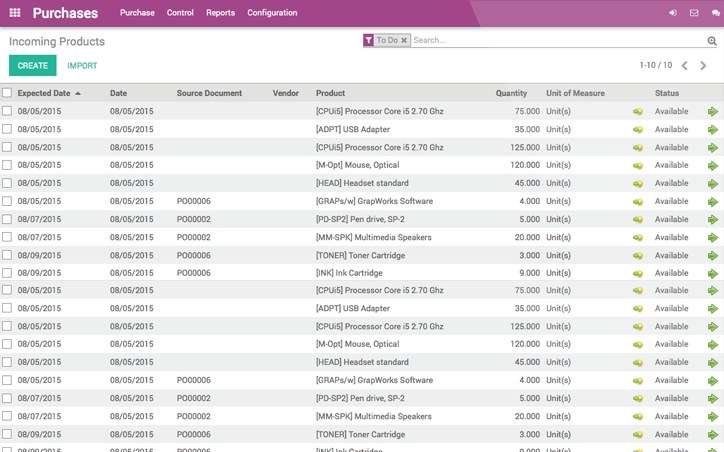This screenshot has width=724, height=452.
Task: Click the IMPORT button
Action: 82,65
